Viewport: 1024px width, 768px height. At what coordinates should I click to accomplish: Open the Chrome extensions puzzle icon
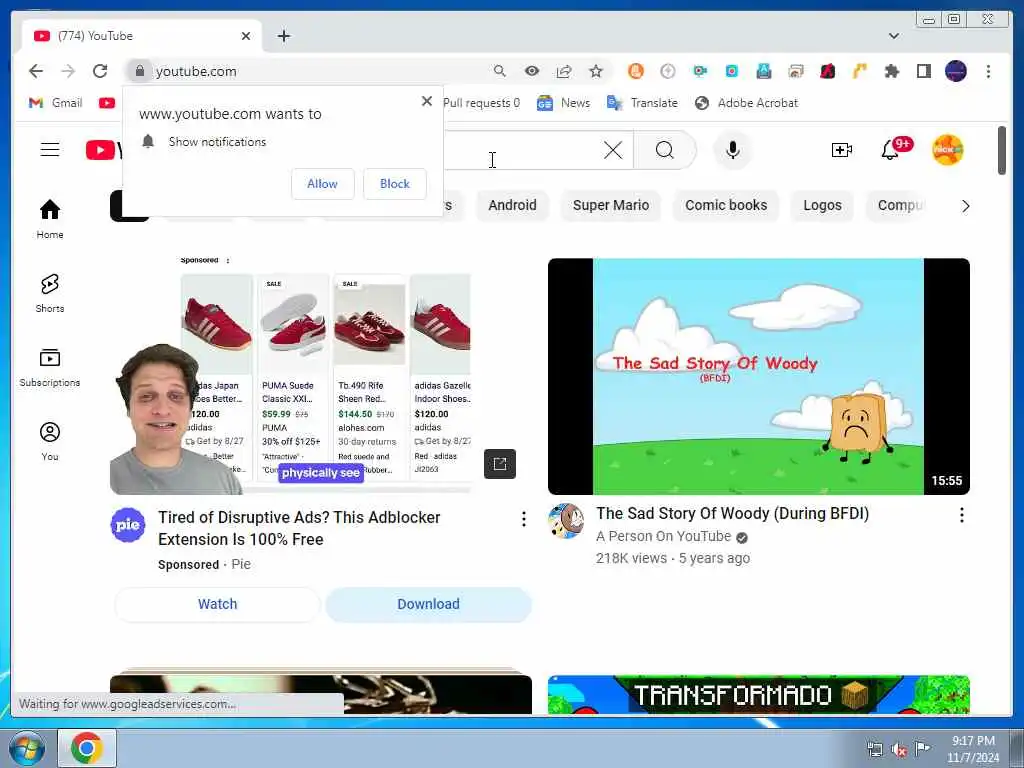point(891,71)
